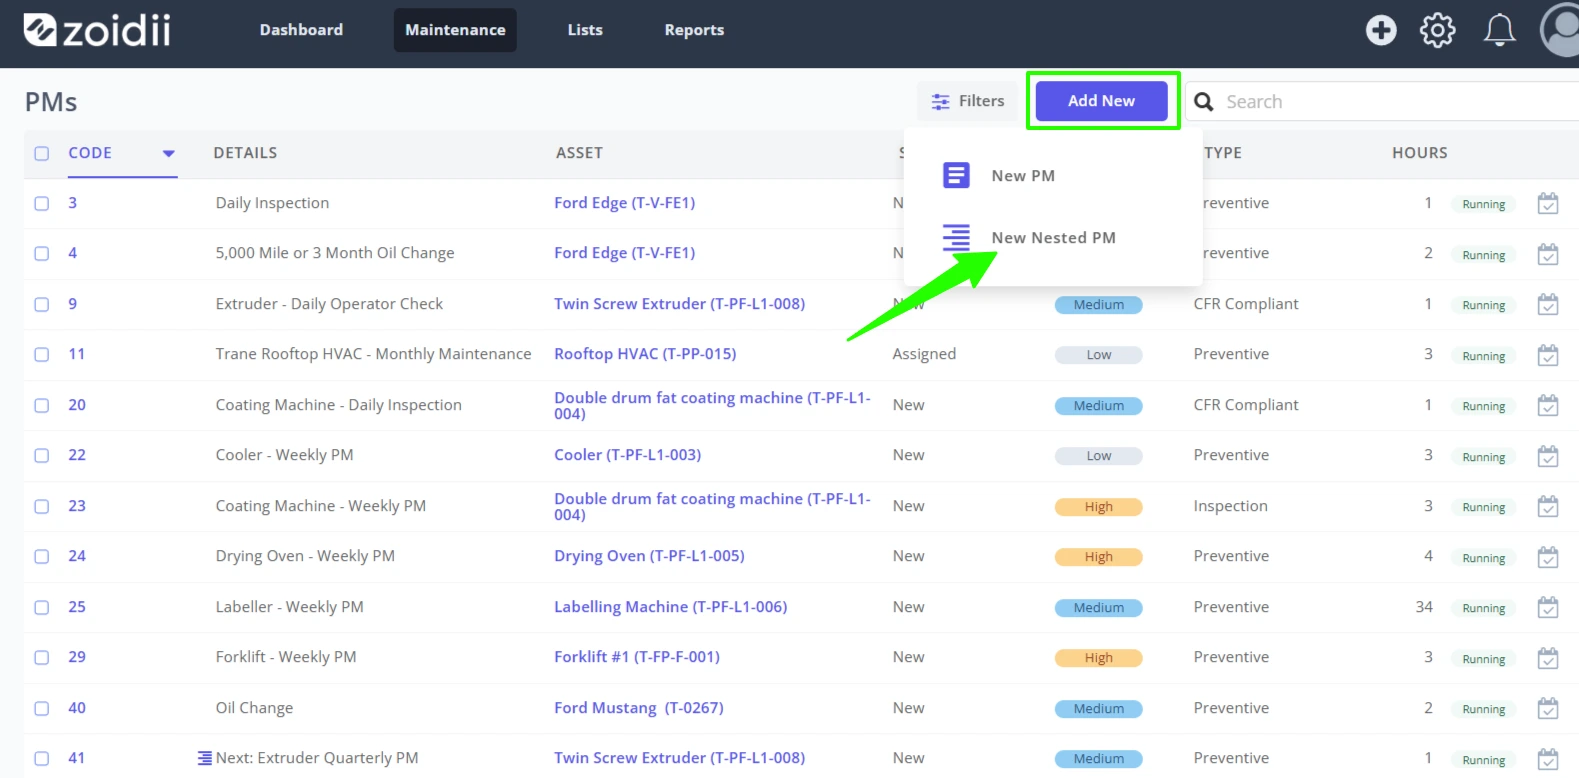Check the box for PM 3
The image size is (1579, 778).
[42, 203]
